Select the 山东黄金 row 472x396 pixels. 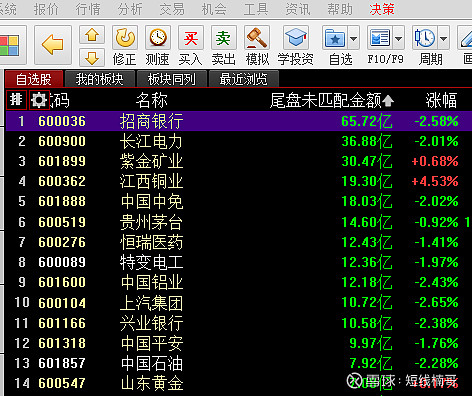coord(239,383)
